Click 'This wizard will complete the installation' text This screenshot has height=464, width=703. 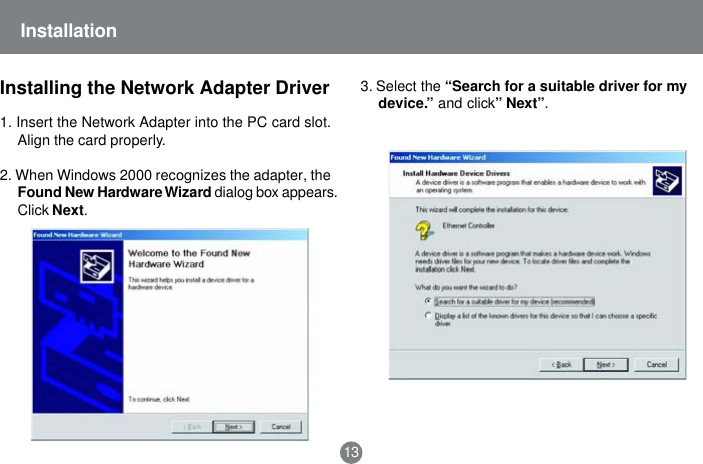(492, 209)
